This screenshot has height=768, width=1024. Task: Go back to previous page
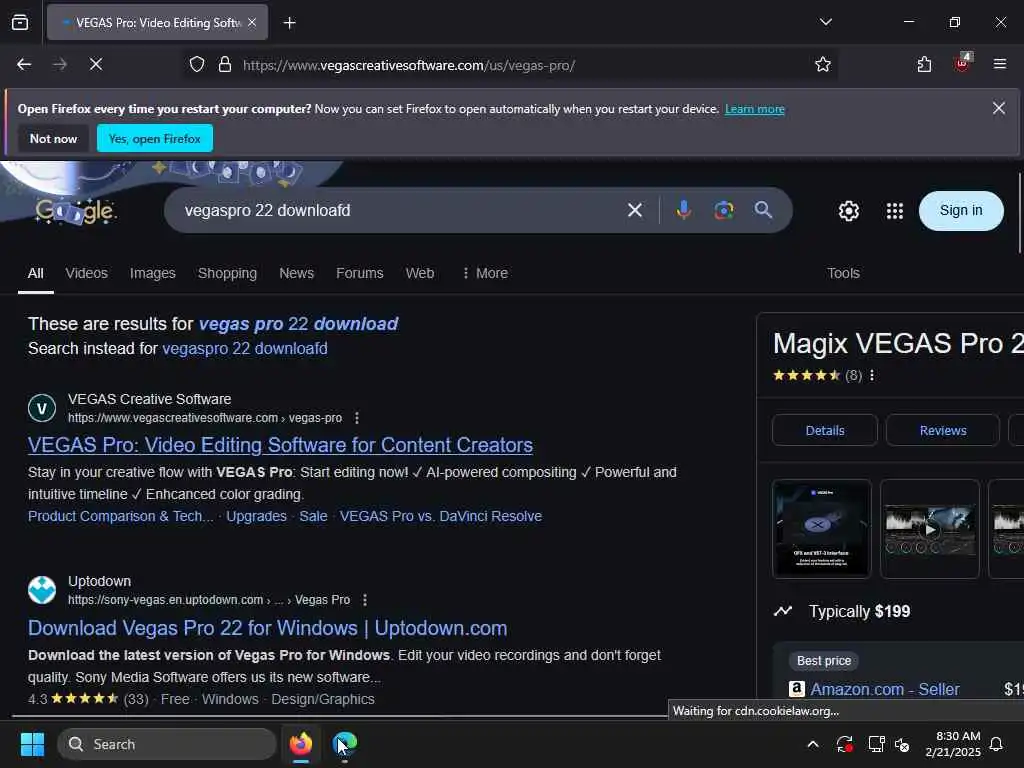[24, 65]
